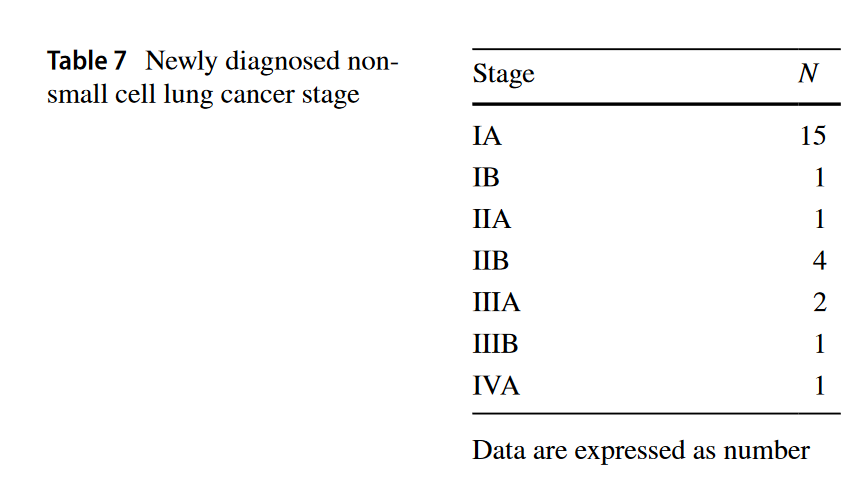Click the value 15 in the IA row

click(813, 135)
